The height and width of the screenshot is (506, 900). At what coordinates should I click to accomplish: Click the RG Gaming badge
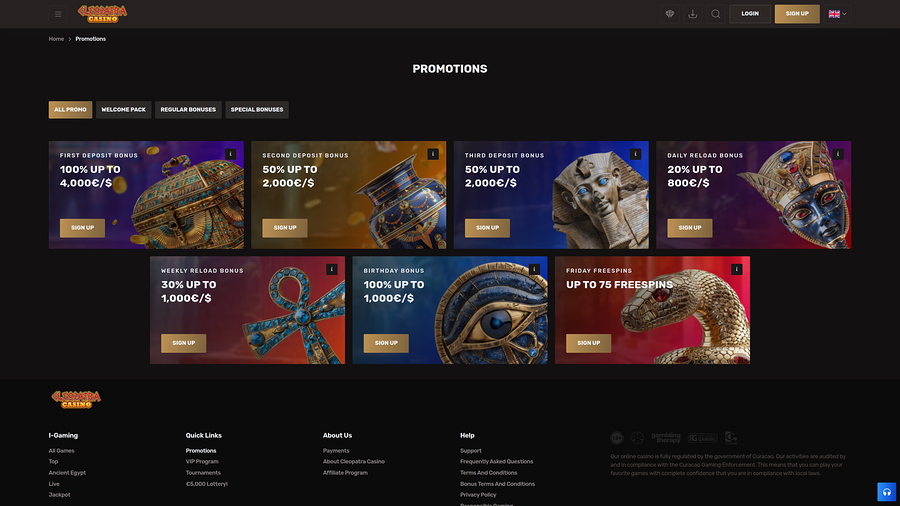(703, 438)
